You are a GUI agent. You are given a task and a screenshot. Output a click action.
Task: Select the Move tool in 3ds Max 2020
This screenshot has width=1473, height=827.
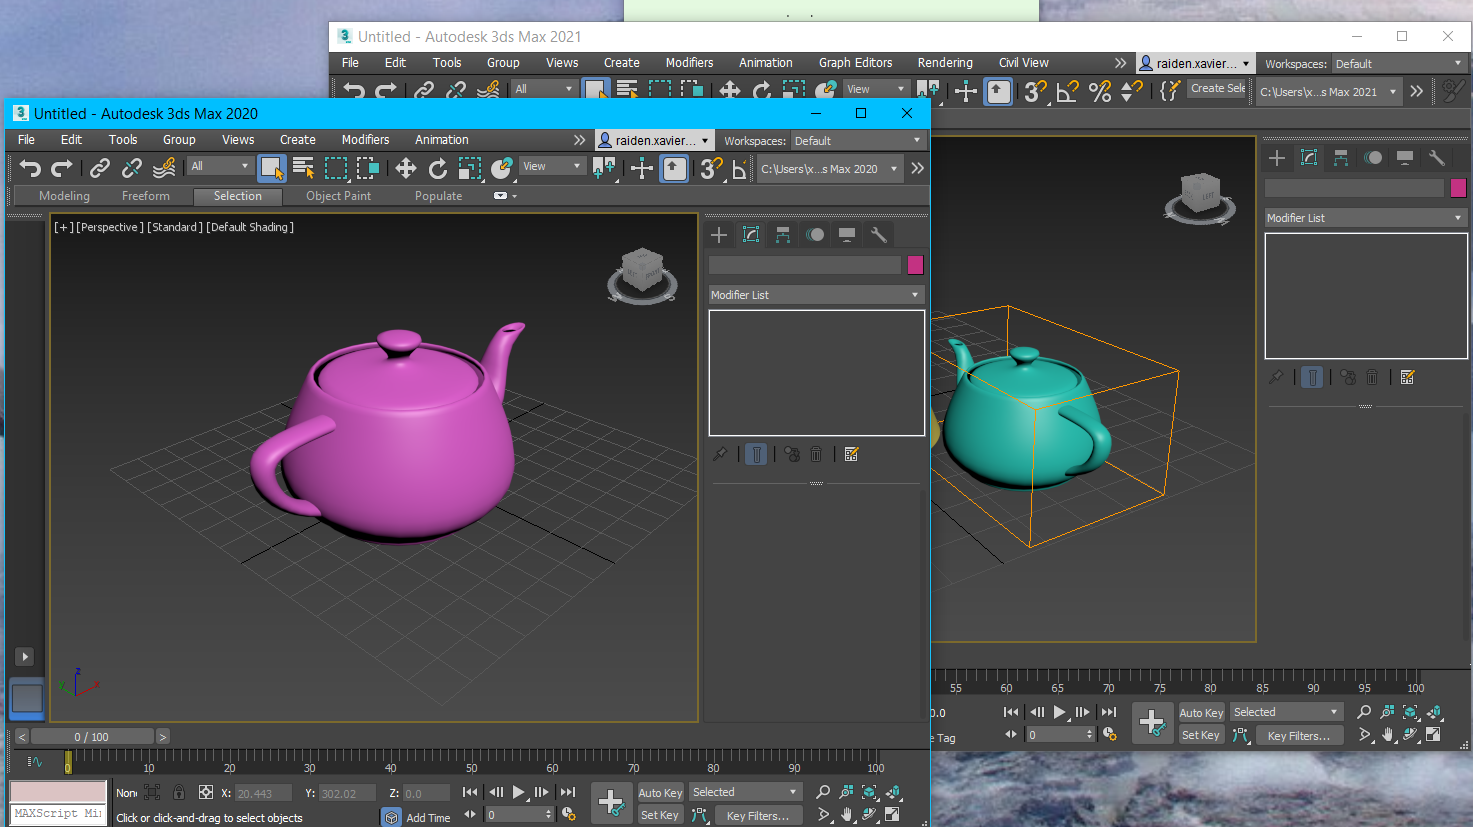pyautogui.click(x=406, y=168)
